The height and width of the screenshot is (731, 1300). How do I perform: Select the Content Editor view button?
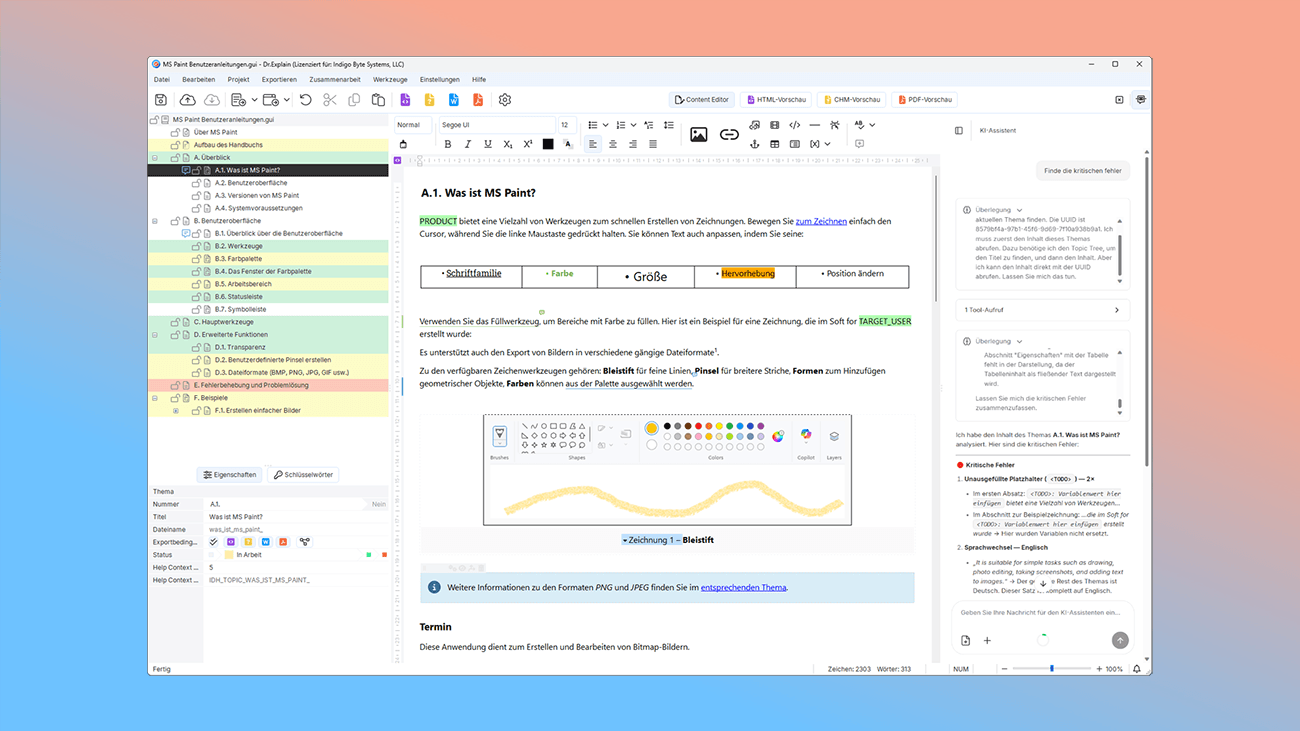[702, 100]
